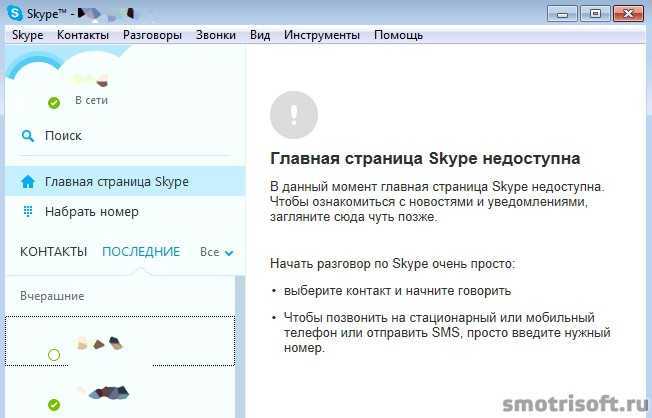Click the Вчерашние group header
The height and width of the screenshot is (418, 652).
coord(52,296)
